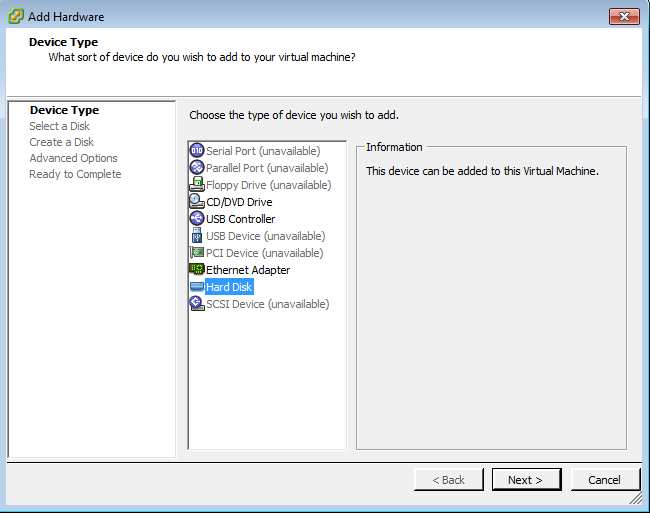Viewport: 650px width, 513px height.
Task: Open the Select a Disk wizard step
Action: tap(60, 126)
